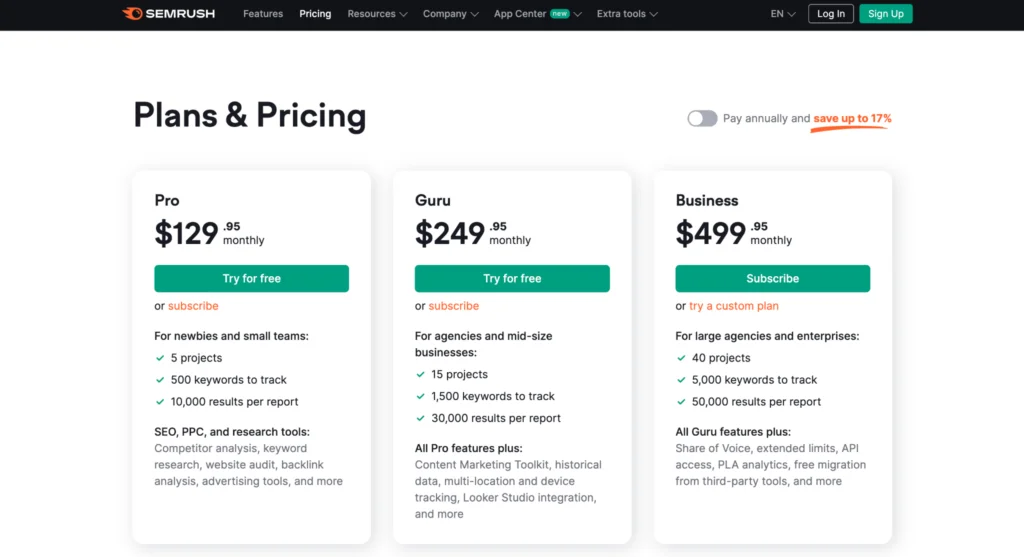Screen dimensions: 1024x557
Task: Open the Features menu item
Action: tap(263, 14)
